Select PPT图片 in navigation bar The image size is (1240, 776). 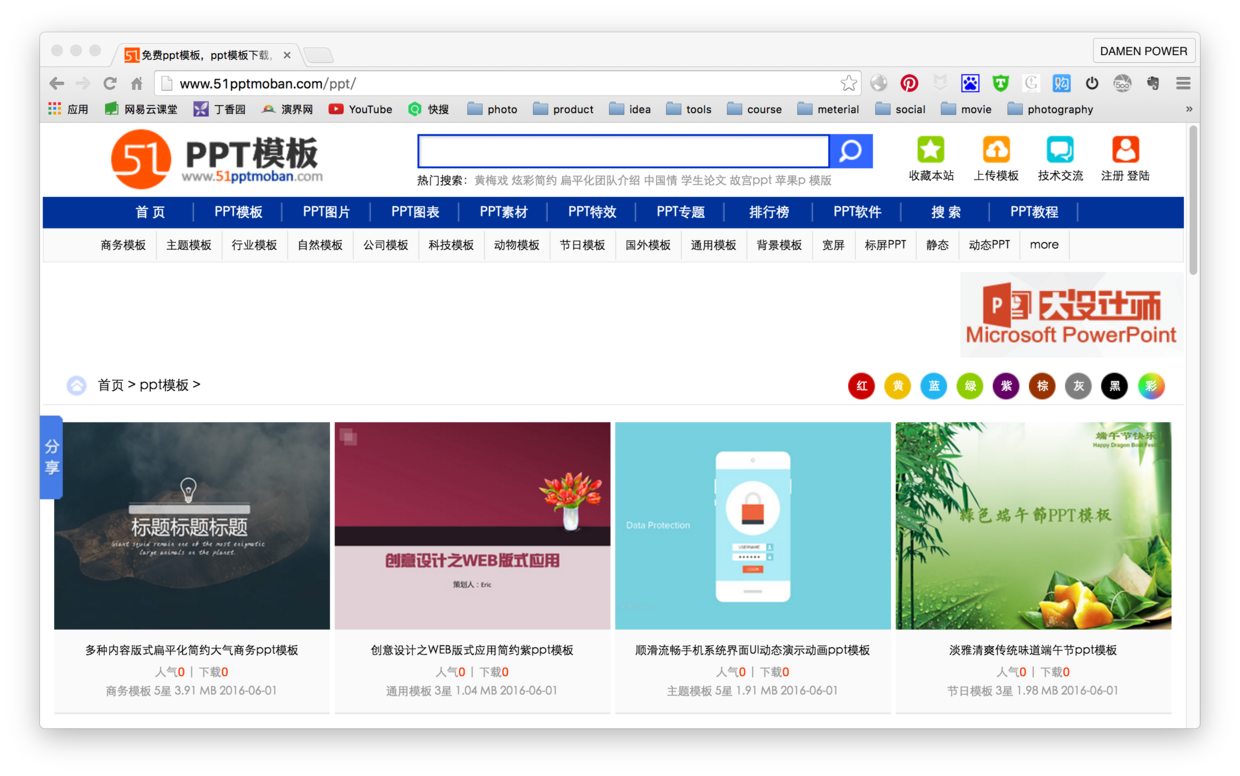[326, 212]
